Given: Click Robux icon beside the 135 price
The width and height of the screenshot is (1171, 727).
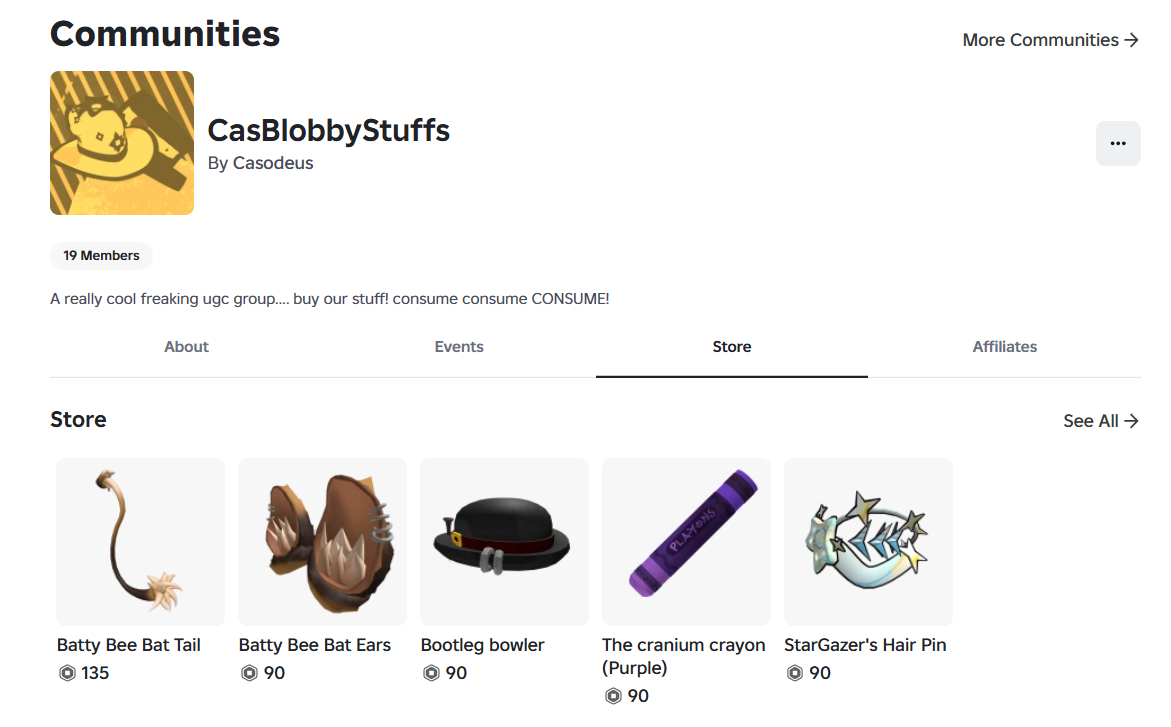Looking at the screenshot, I should 68,673.
